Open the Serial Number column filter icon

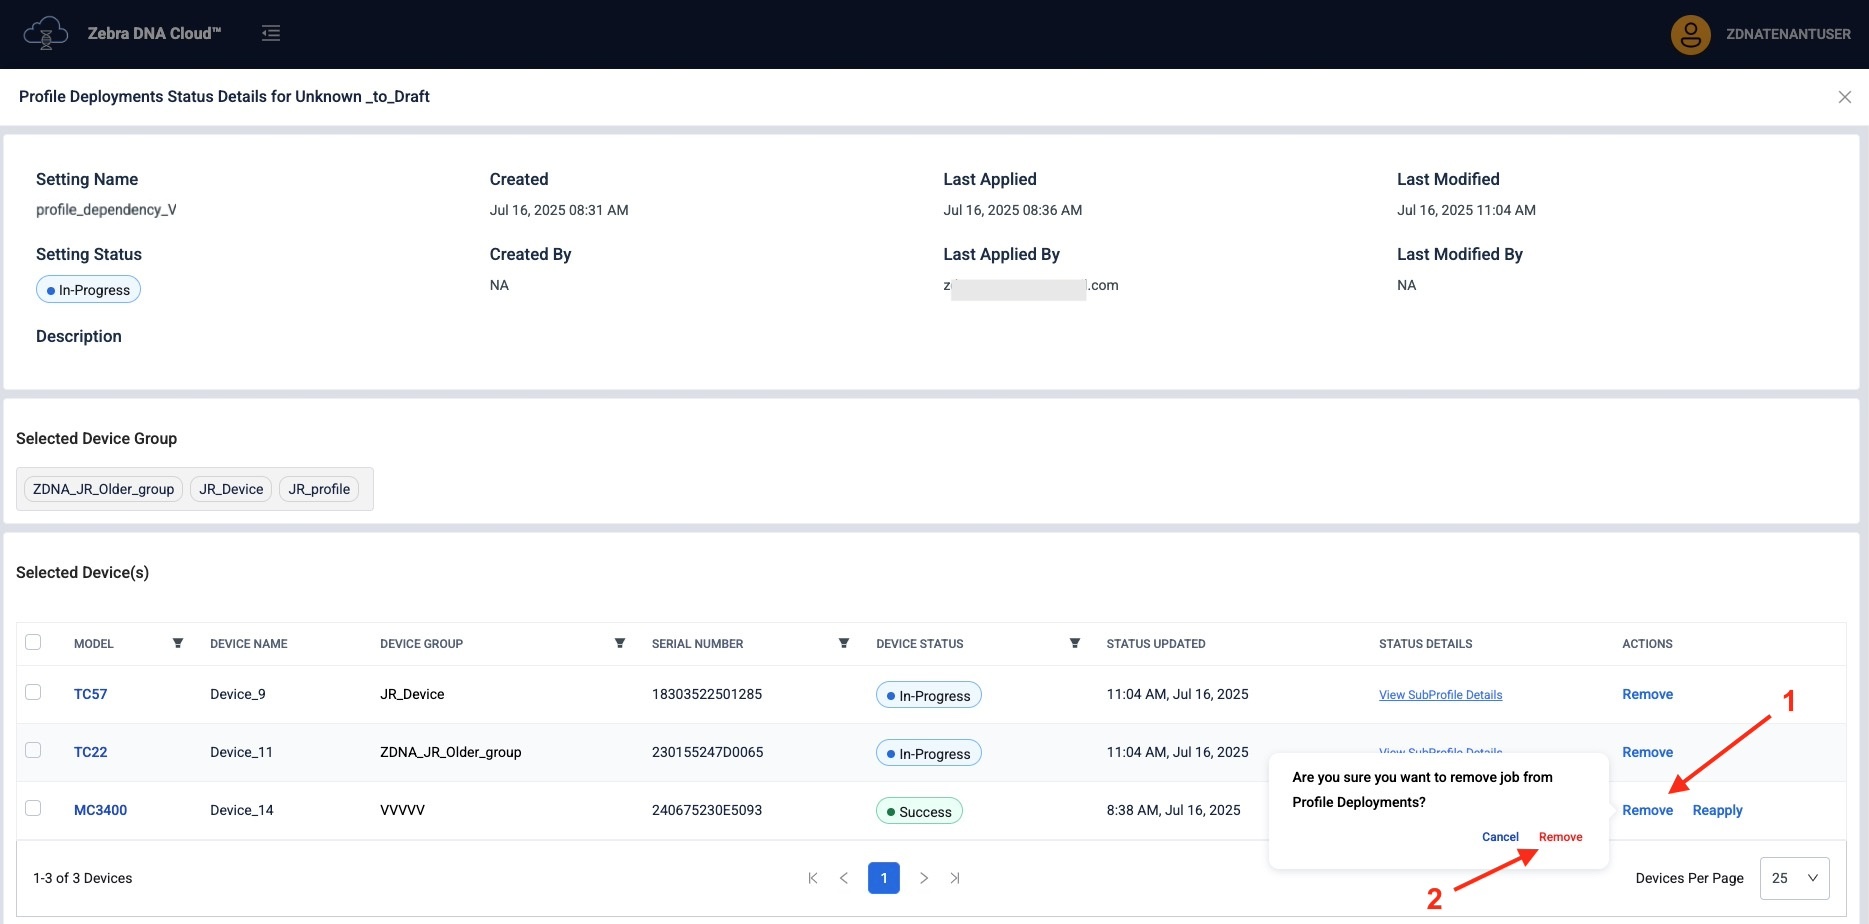[844, 643]
